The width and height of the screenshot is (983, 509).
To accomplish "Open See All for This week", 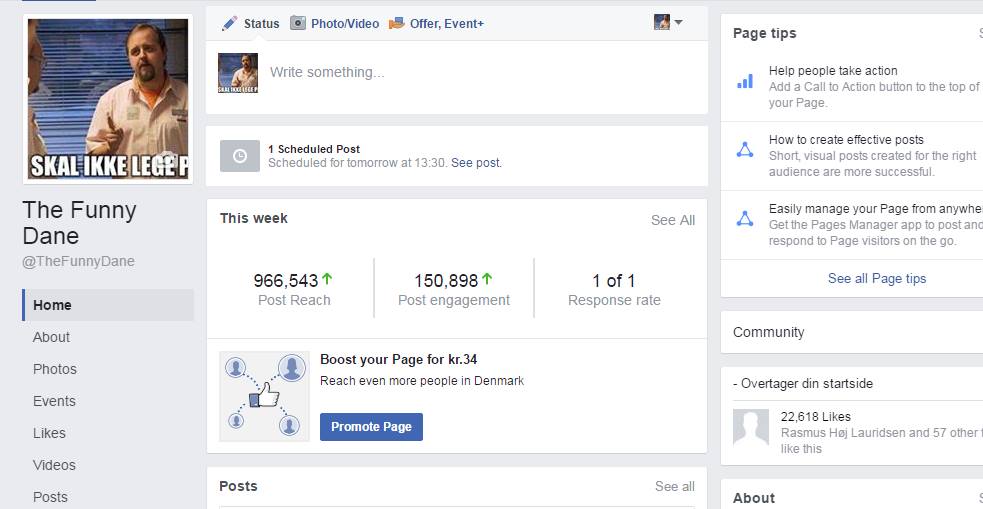I will coord(672,220).
